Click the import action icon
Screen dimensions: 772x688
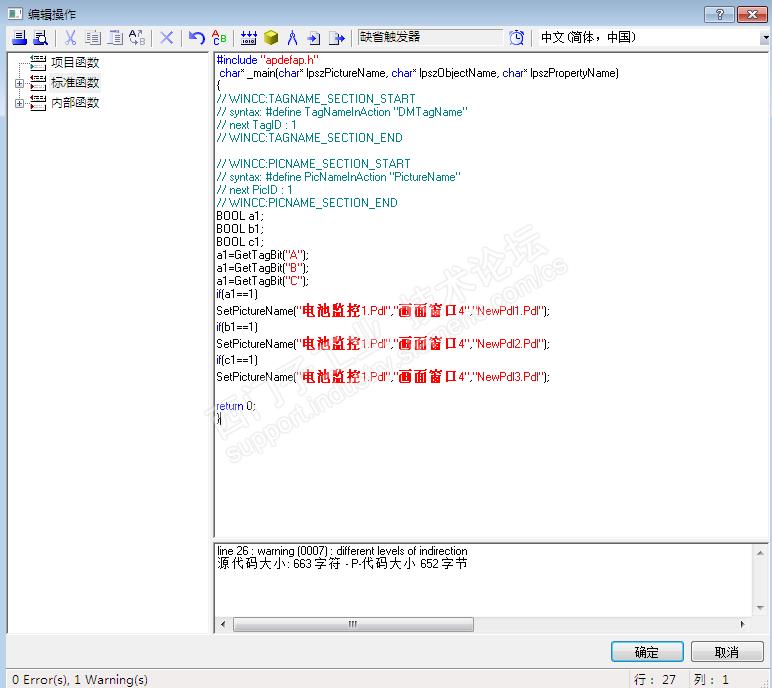pyautogui.click(x=314, y=38)
